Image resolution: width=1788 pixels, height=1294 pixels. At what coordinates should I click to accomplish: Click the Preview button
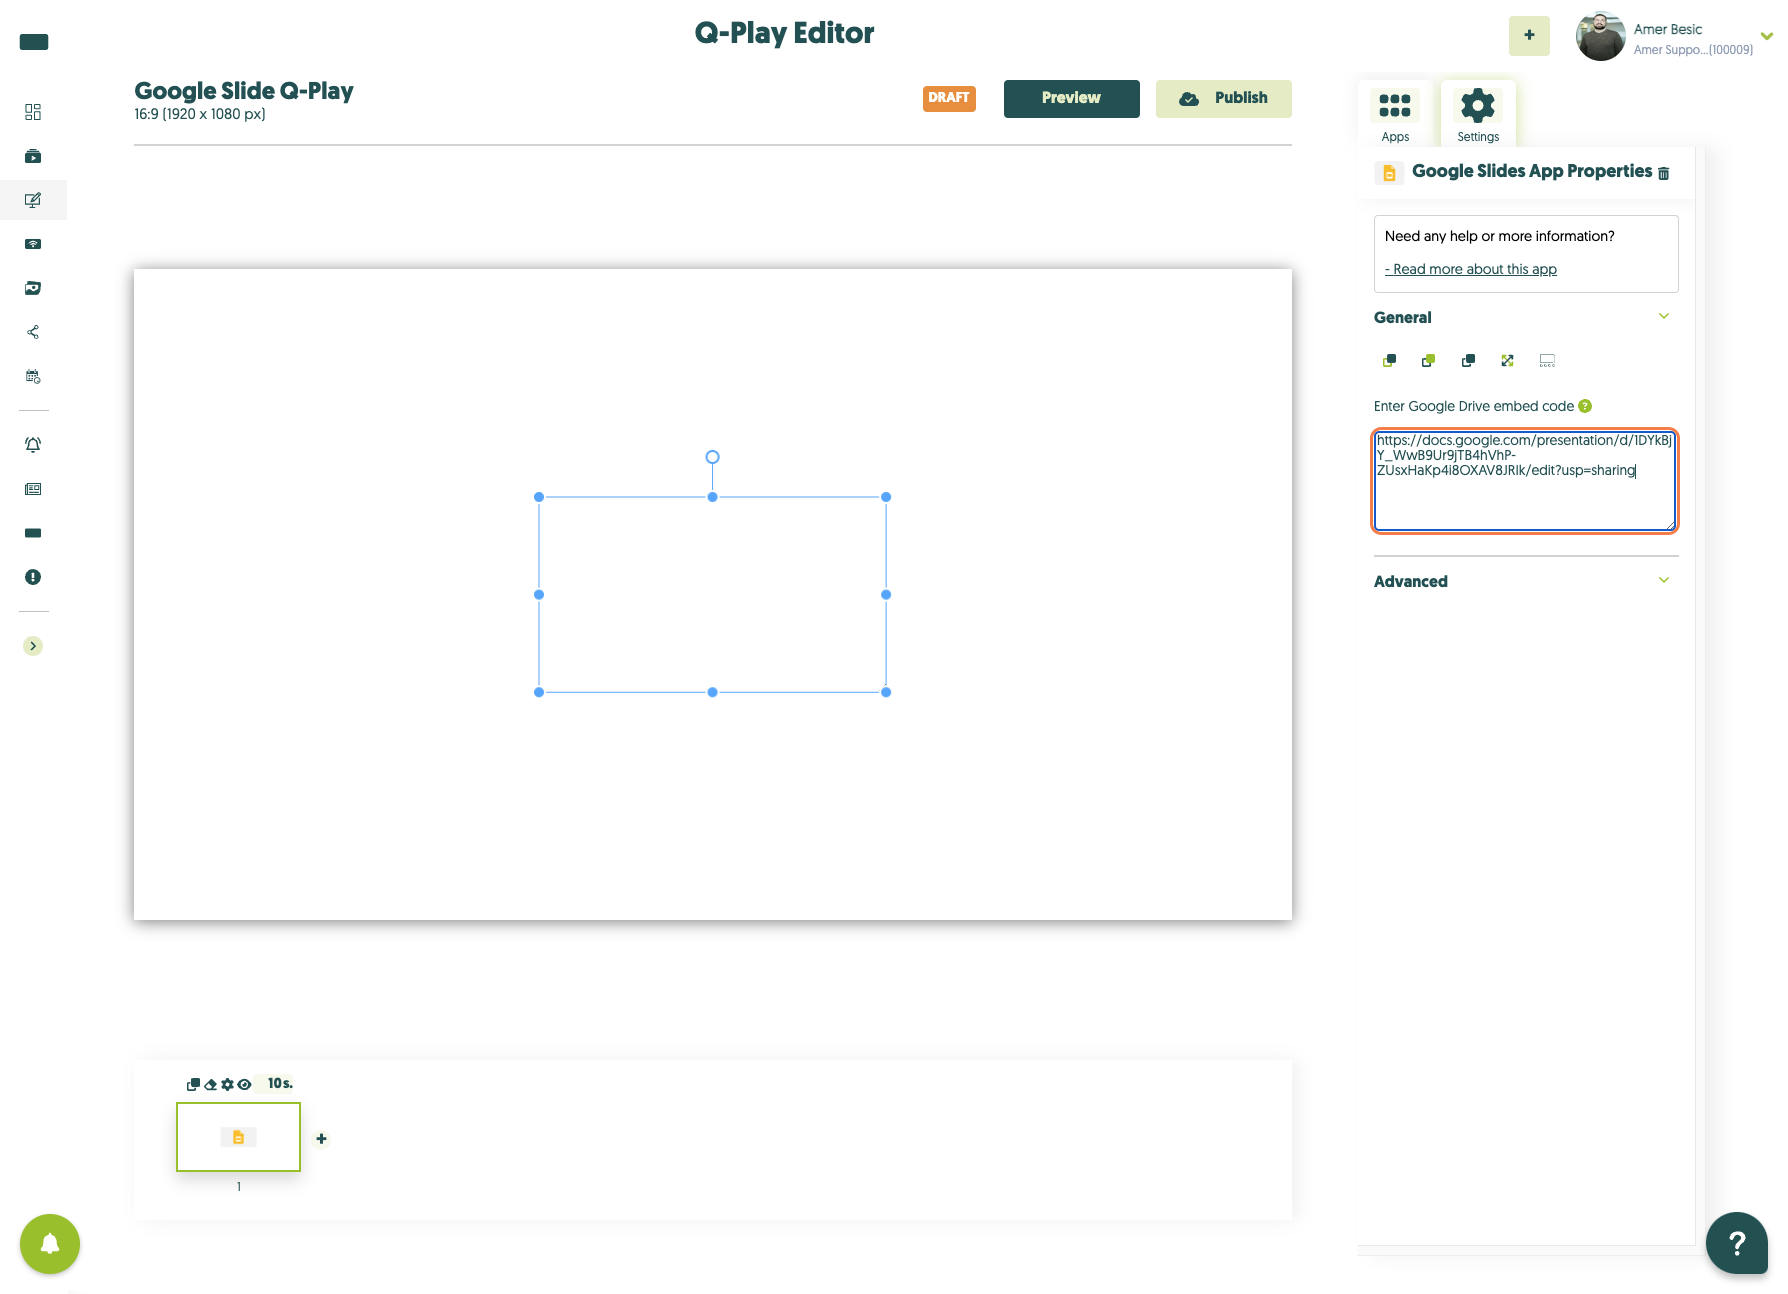click(1071, 98)
